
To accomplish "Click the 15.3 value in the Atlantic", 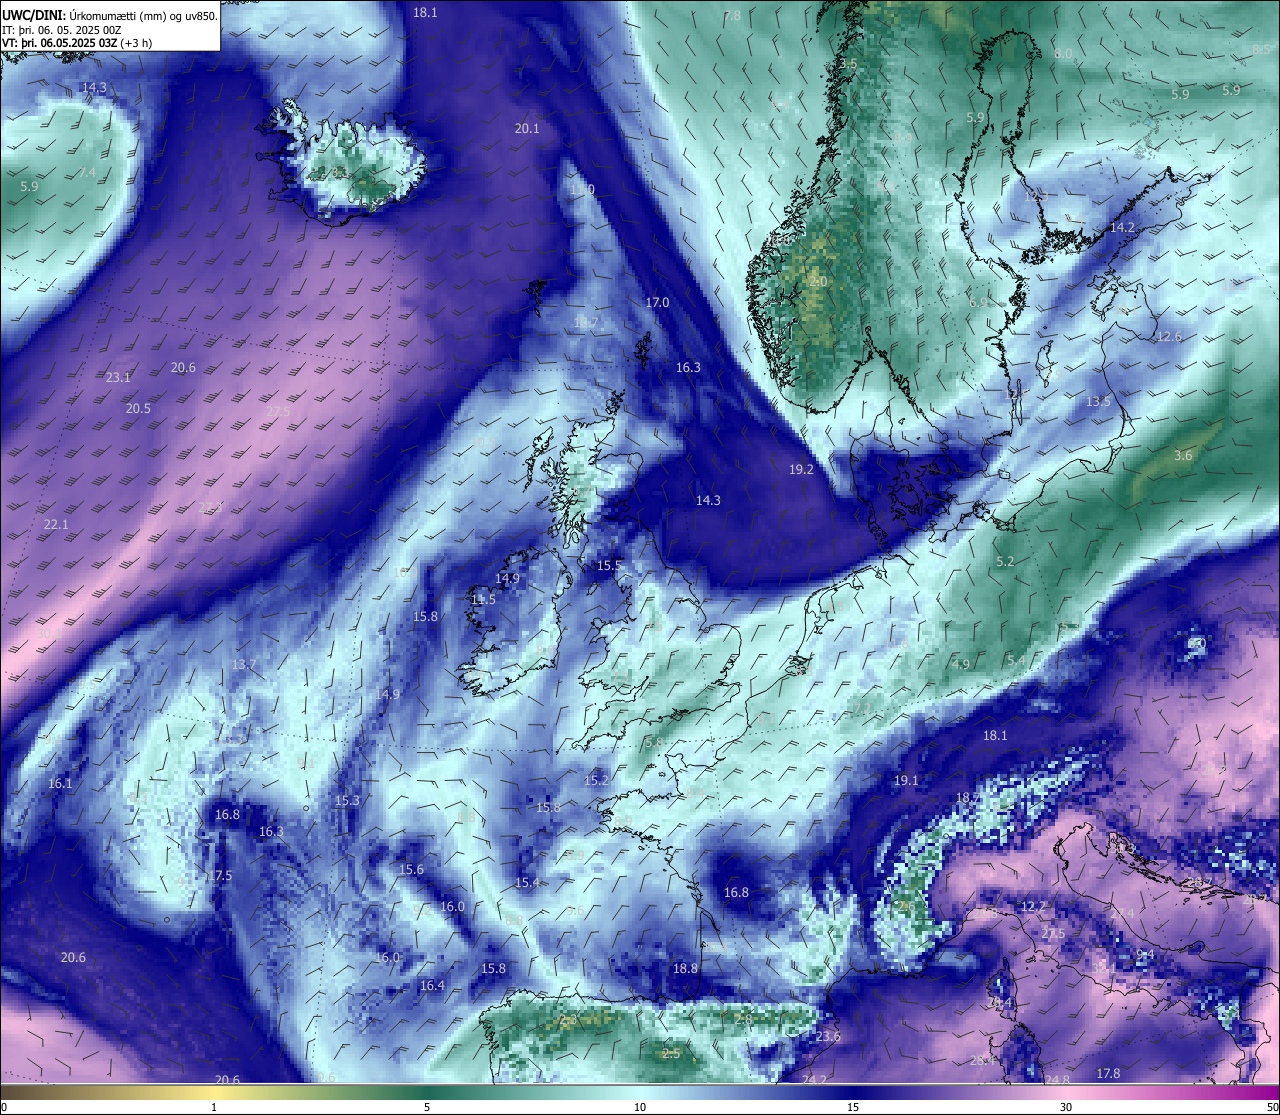I will pos(347,800).
